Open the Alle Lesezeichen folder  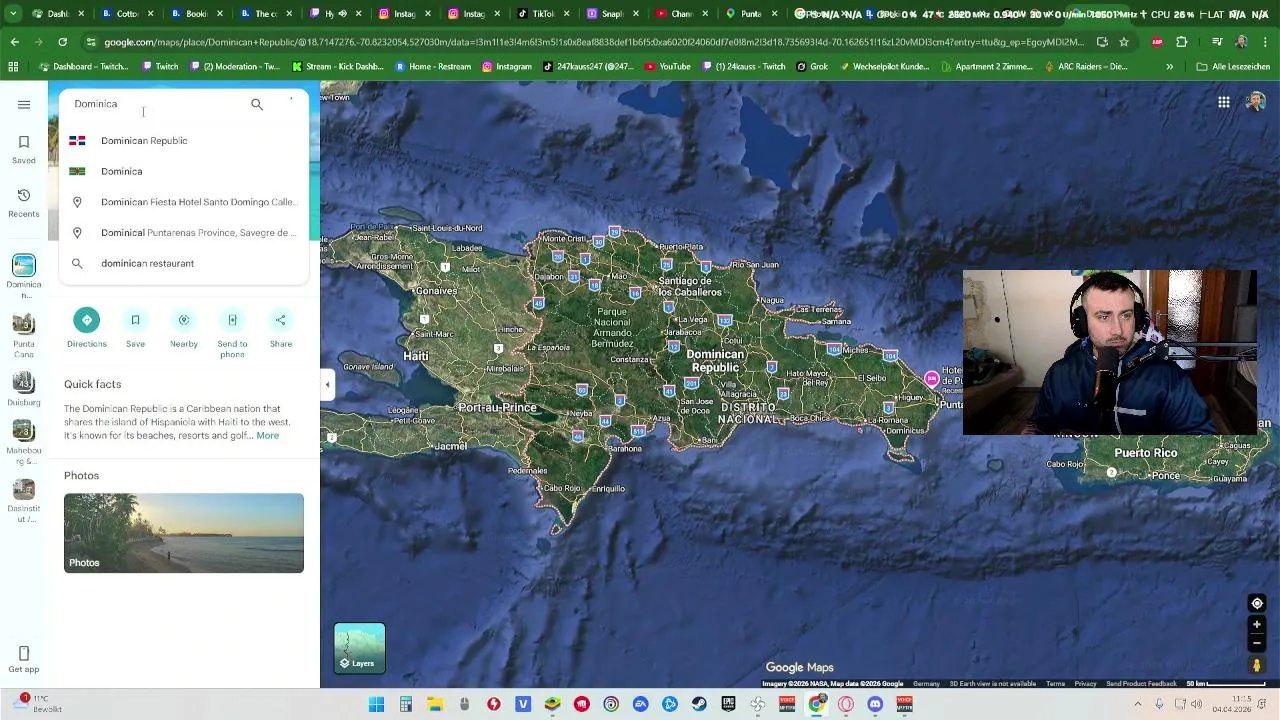click(1233, 67)
